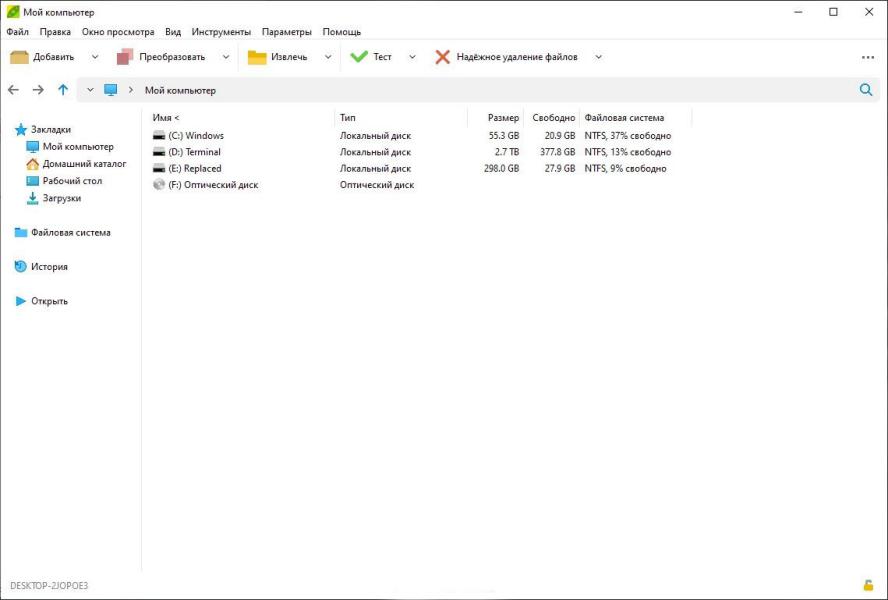Expand the Извлечь dropdown arrow
Viewport: 888px width, 600px height.
click(x=327, y=57)
